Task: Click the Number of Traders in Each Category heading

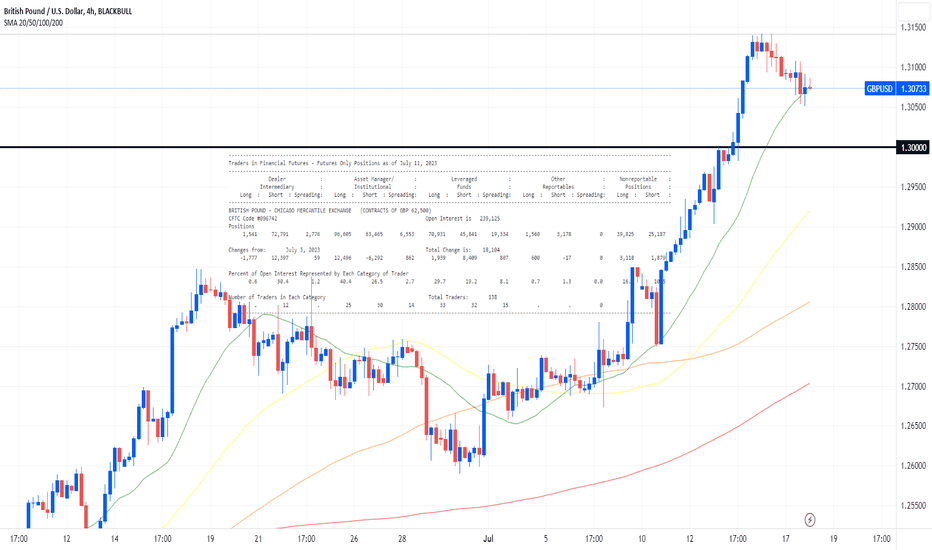Action: 277,297
